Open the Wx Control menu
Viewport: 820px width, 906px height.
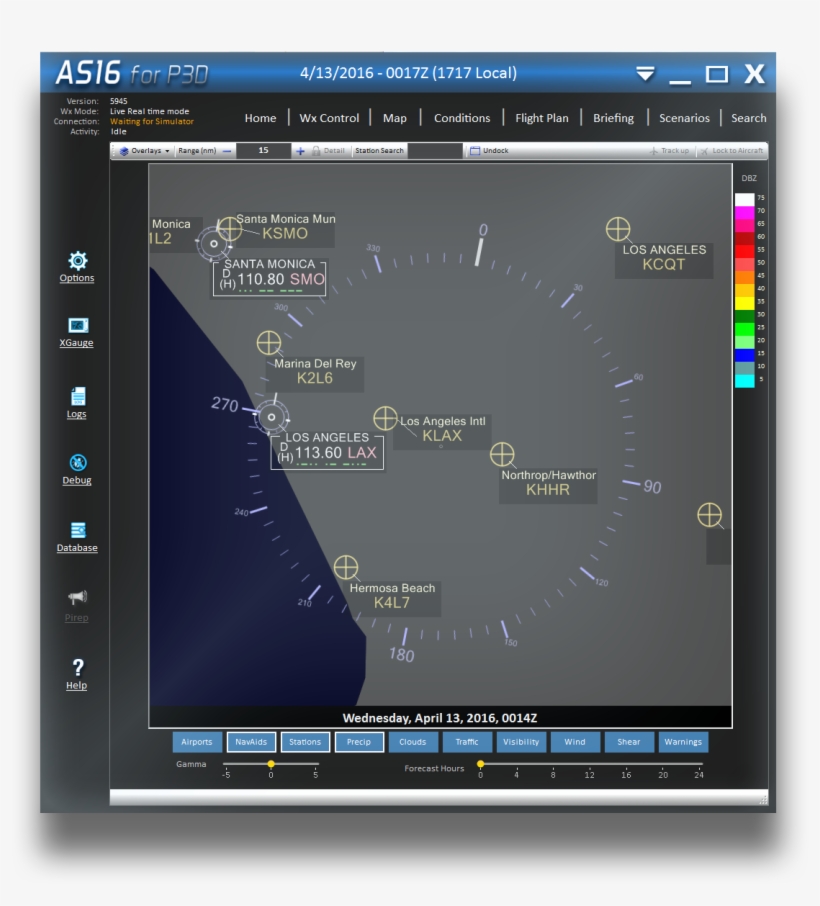329,118
